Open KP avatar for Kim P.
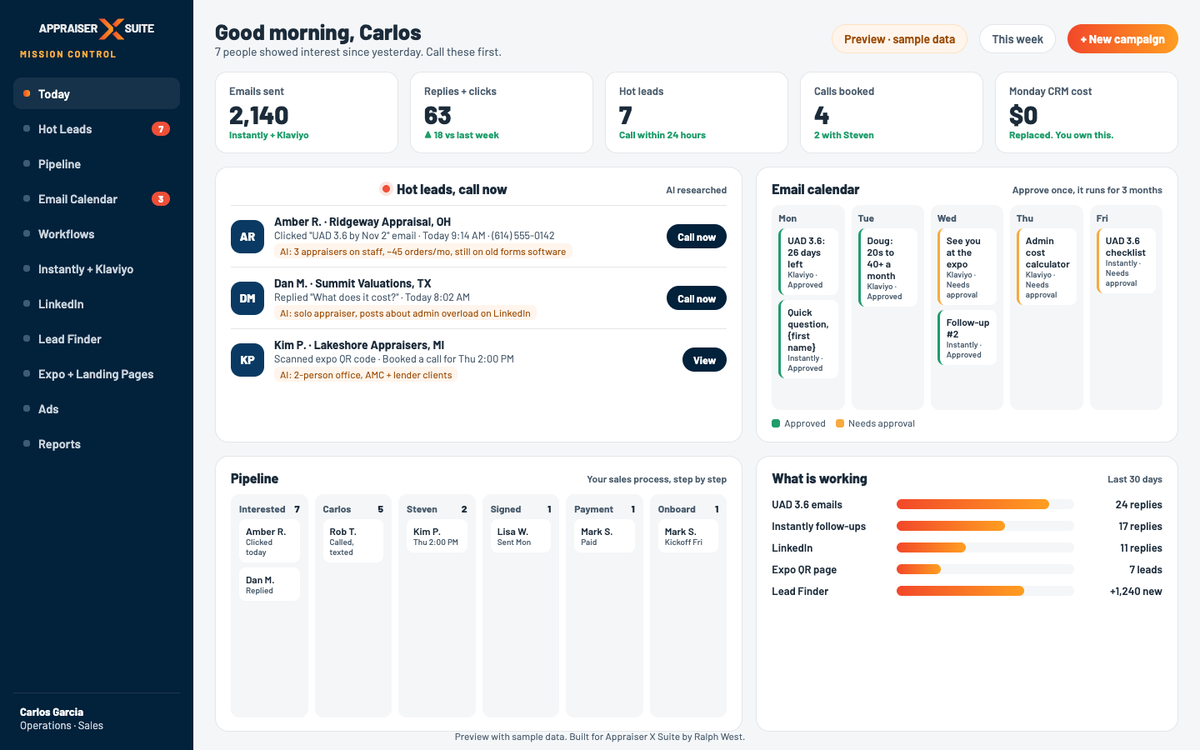Image resolution: width=1200 pixels, height=750 pixels. click(x=247, y=360)
